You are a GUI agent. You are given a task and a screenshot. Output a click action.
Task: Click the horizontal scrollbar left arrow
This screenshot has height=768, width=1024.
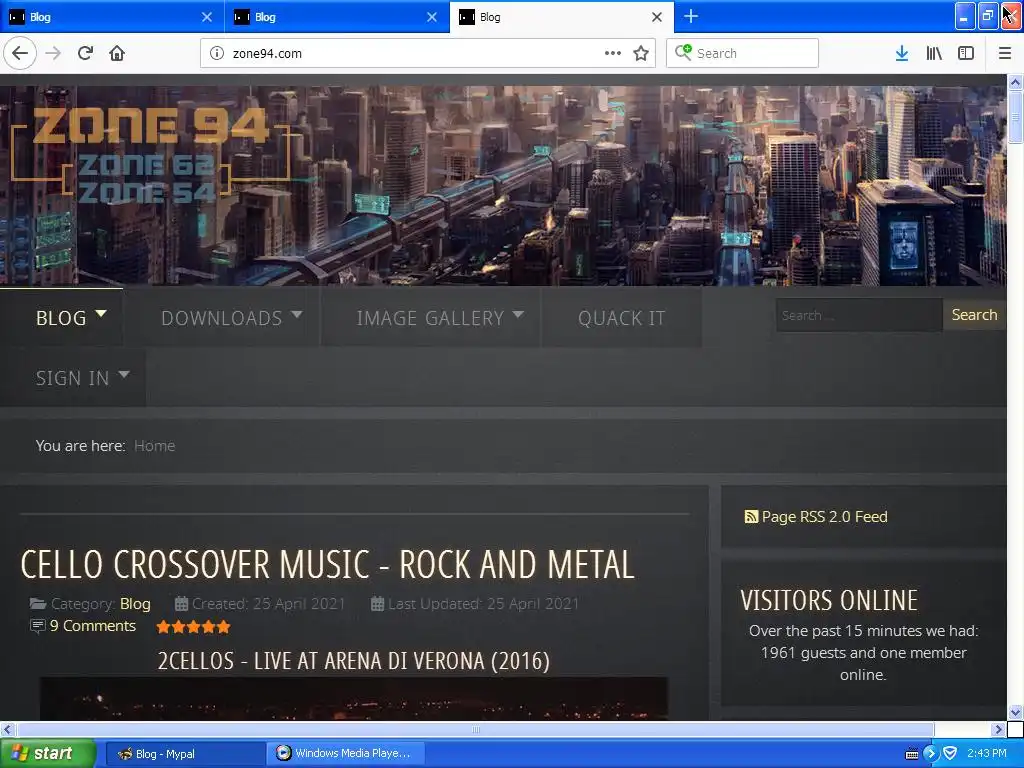[7, 729]
